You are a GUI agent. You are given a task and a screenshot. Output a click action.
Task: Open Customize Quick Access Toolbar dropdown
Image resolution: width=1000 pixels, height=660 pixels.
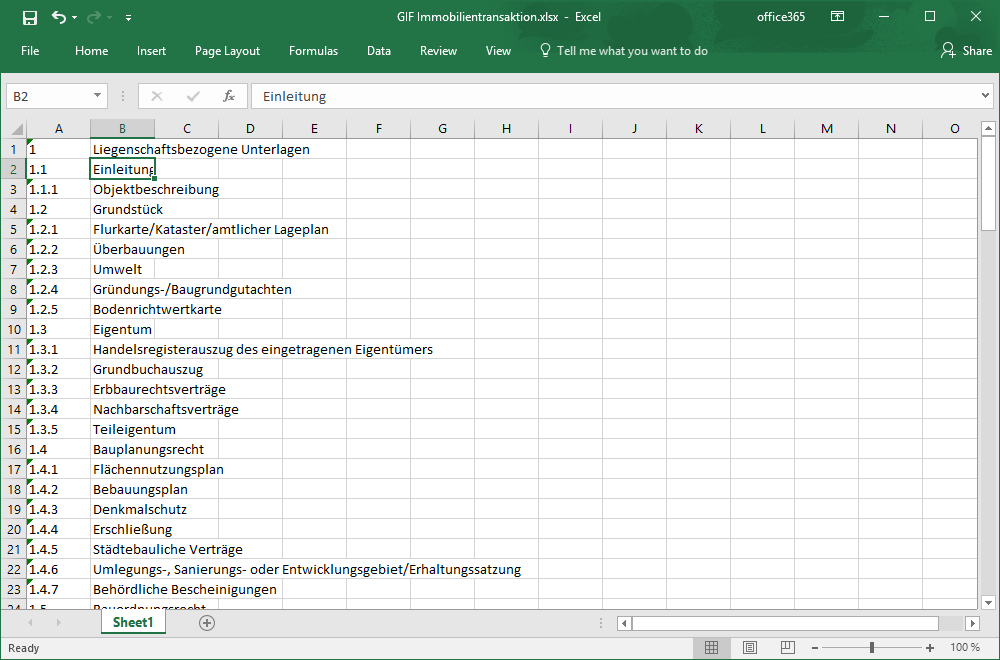(x=128, y=18)
